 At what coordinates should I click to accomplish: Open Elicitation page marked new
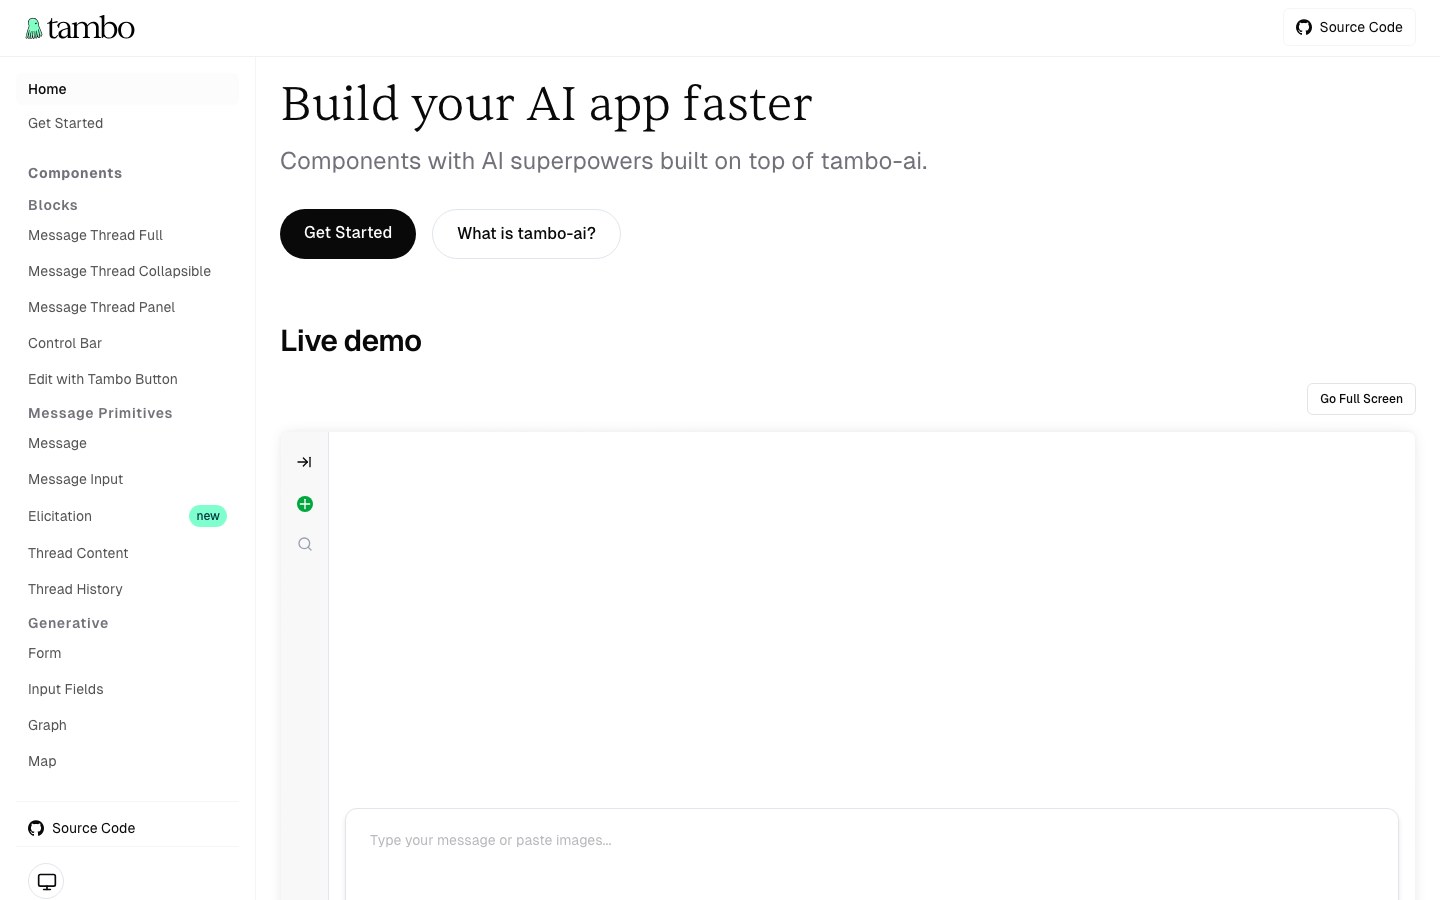point(127,516)
